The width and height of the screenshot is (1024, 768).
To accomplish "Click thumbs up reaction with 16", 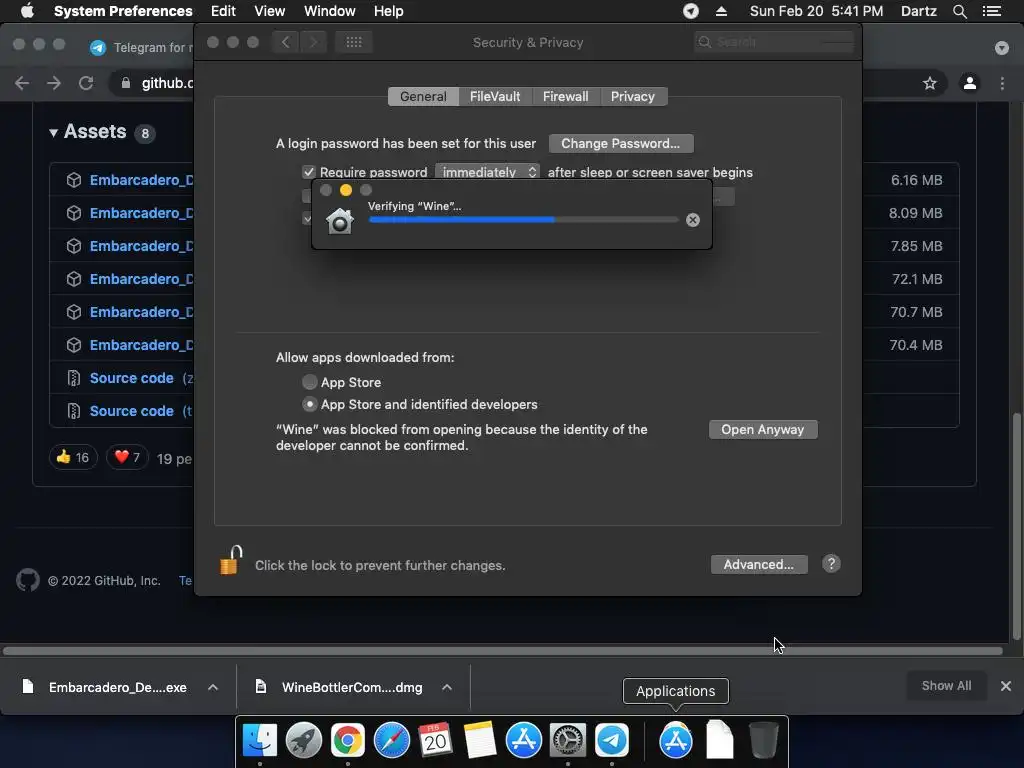I will coord(73,457).
